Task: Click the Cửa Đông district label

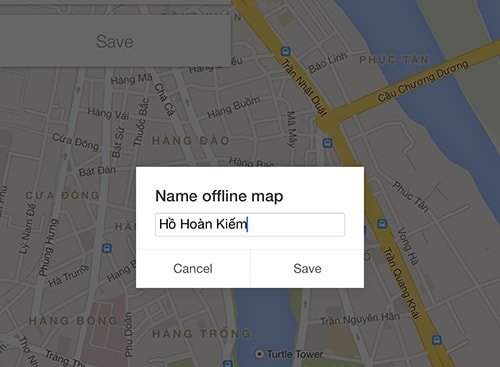Action: point(62,195)
